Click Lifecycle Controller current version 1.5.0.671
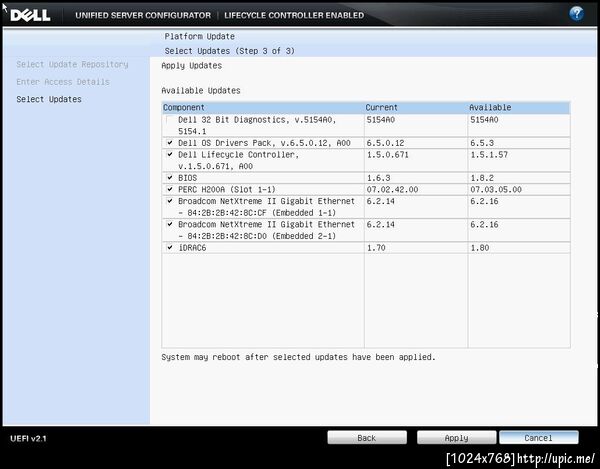Viewport: 600px width, 469px height. tap(388, 155)
